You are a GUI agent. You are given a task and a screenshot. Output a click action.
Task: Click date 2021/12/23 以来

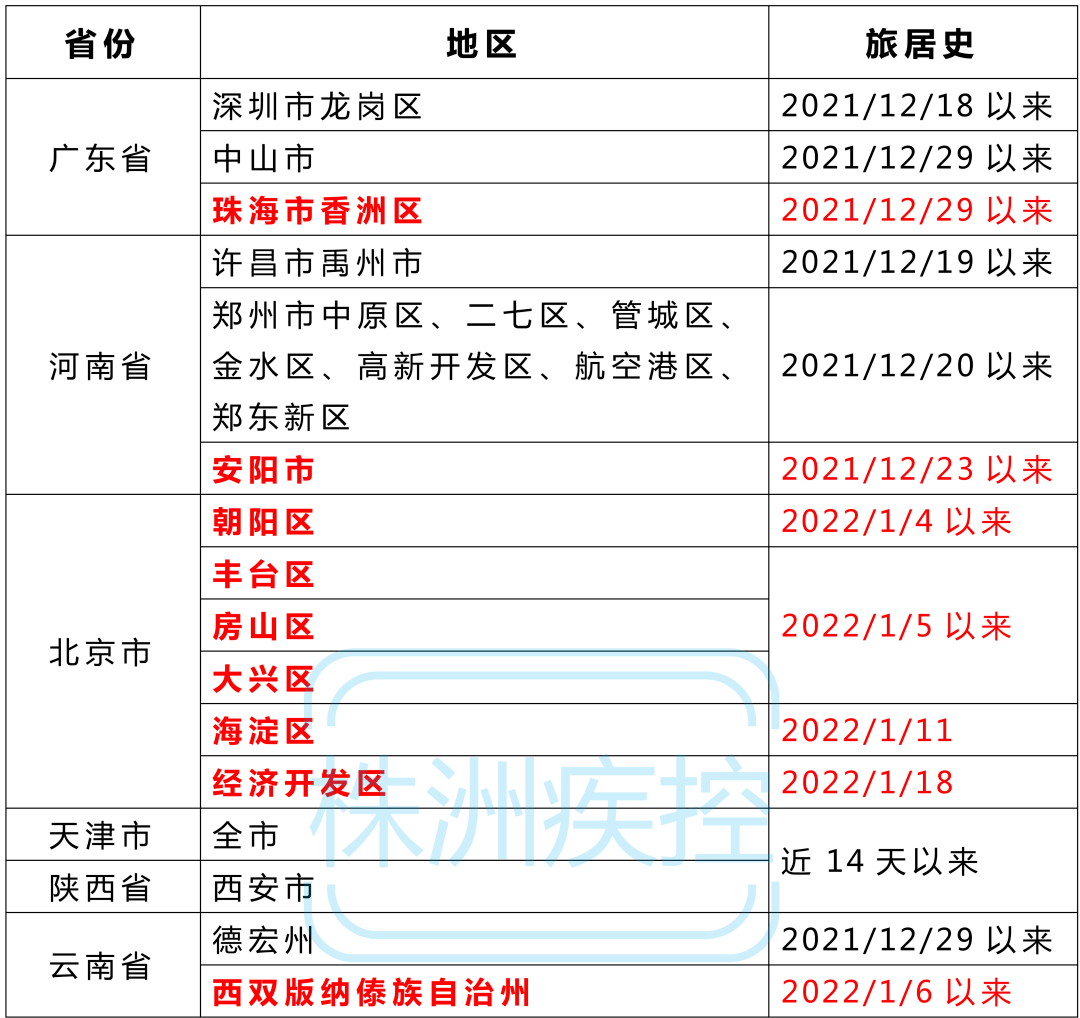[917, 470]
